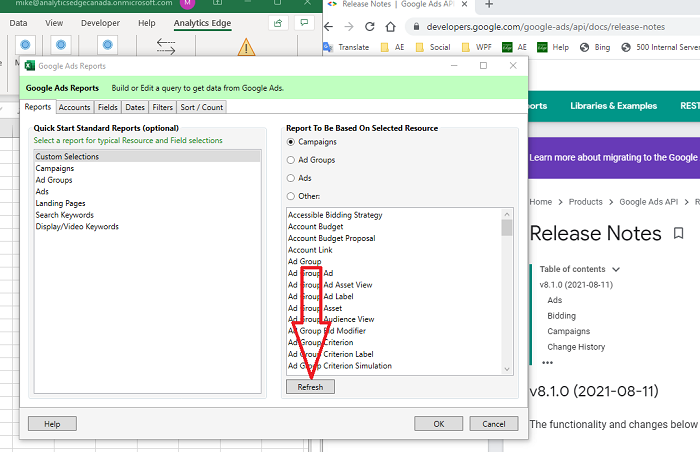Open the v8.1.0 (2021-08-11) contents link
Screen dimensions: 700x452
(x=576, y=285)
